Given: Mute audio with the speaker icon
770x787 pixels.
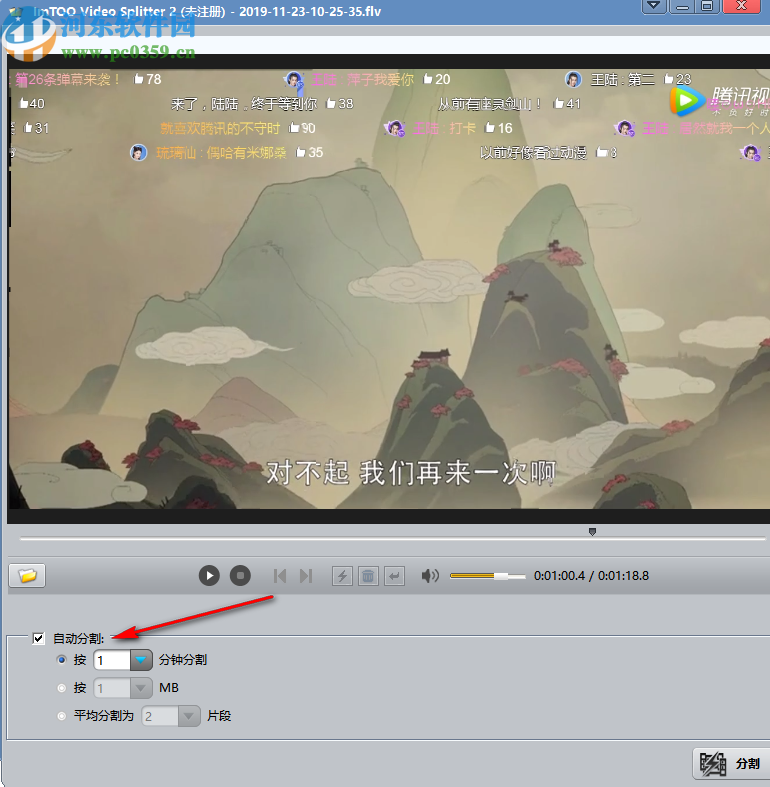Looking at the screenshot, I should click(x=430, y=576).
